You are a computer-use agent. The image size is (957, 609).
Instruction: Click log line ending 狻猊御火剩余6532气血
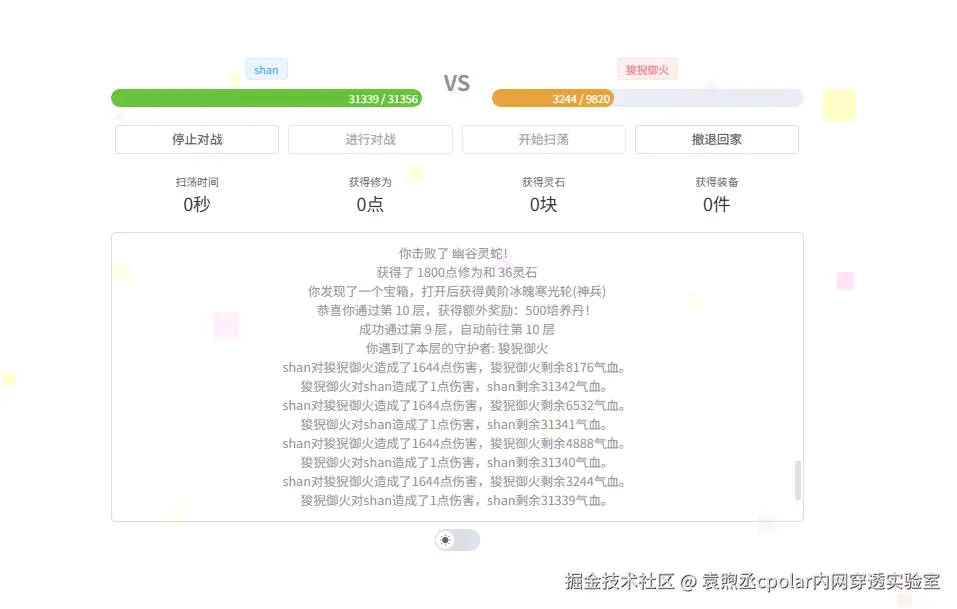click(453, 405)
